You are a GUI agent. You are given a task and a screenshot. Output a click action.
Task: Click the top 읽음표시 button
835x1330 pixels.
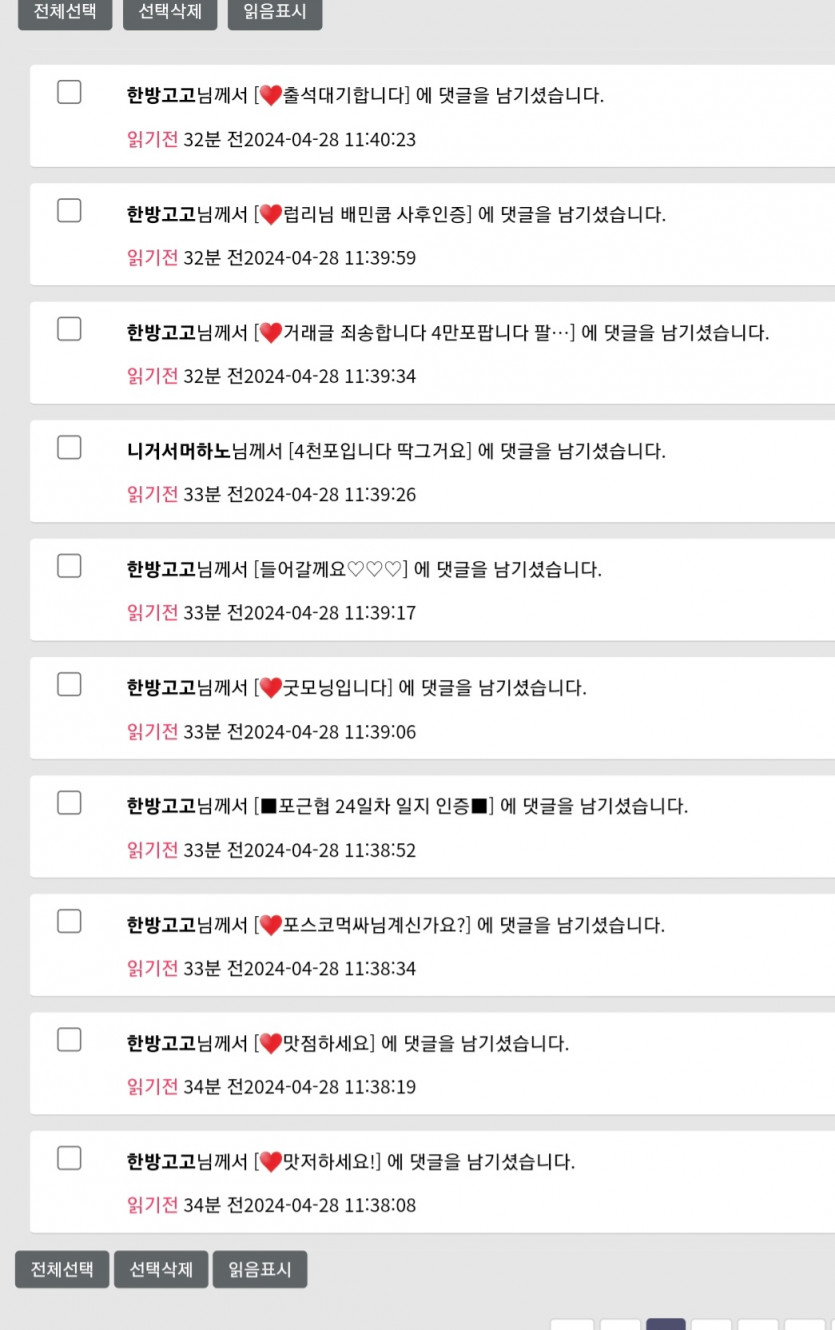coord(275,12)
